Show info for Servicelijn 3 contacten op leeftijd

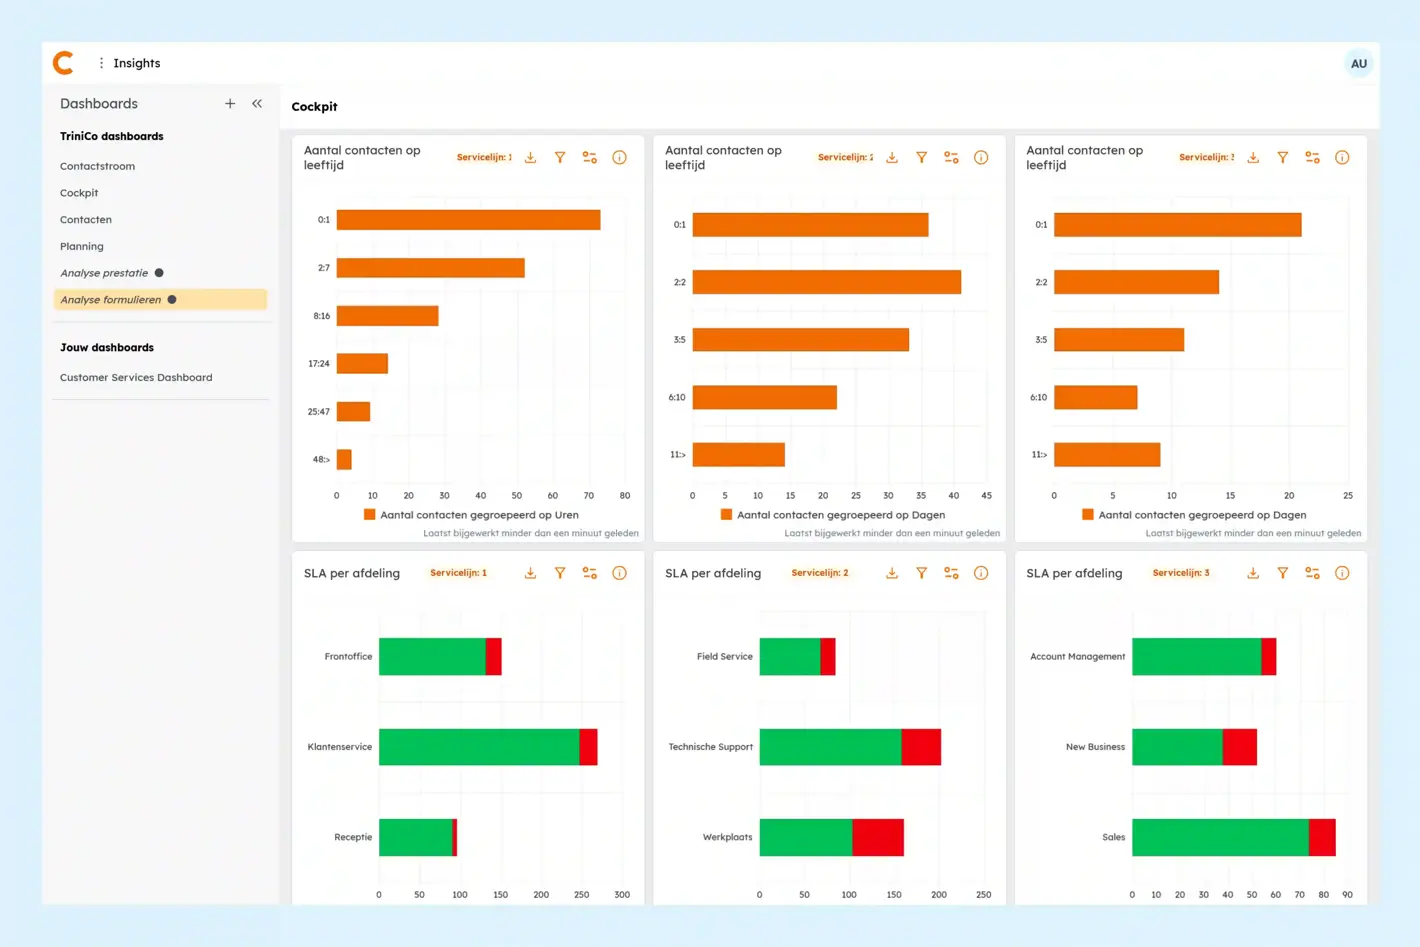(1342, 158)
